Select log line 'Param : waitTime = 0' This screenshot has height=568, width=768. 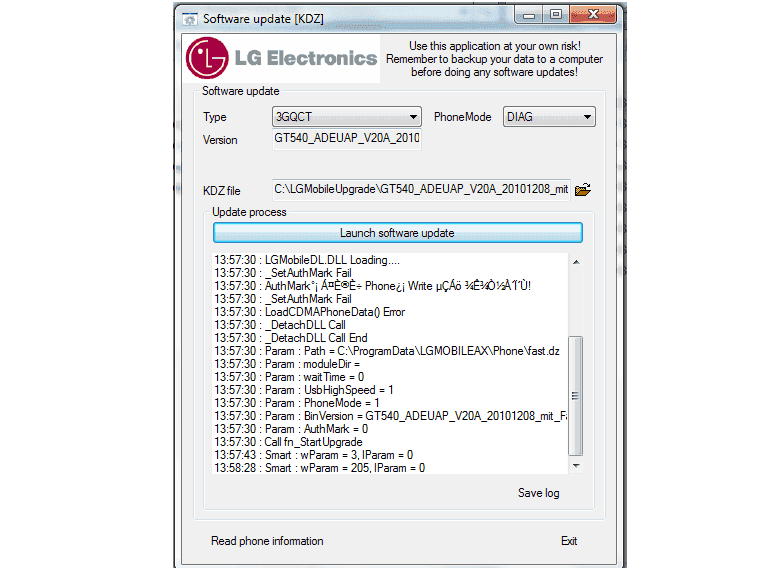coord(289,377)
